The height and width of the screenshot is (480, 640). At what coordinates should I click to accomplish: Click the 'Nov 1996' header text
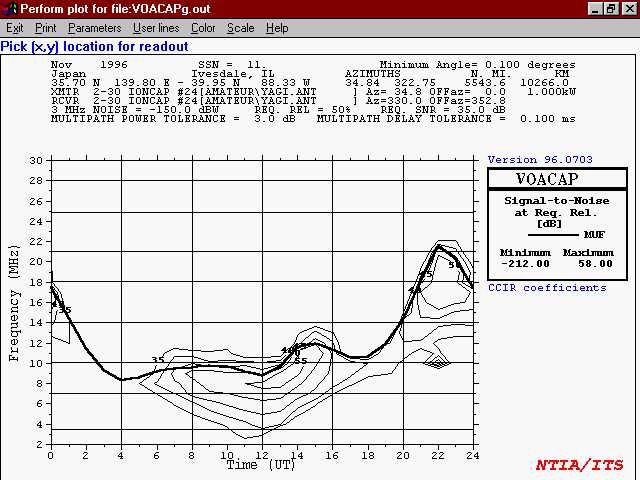click(x=89, y=64)
